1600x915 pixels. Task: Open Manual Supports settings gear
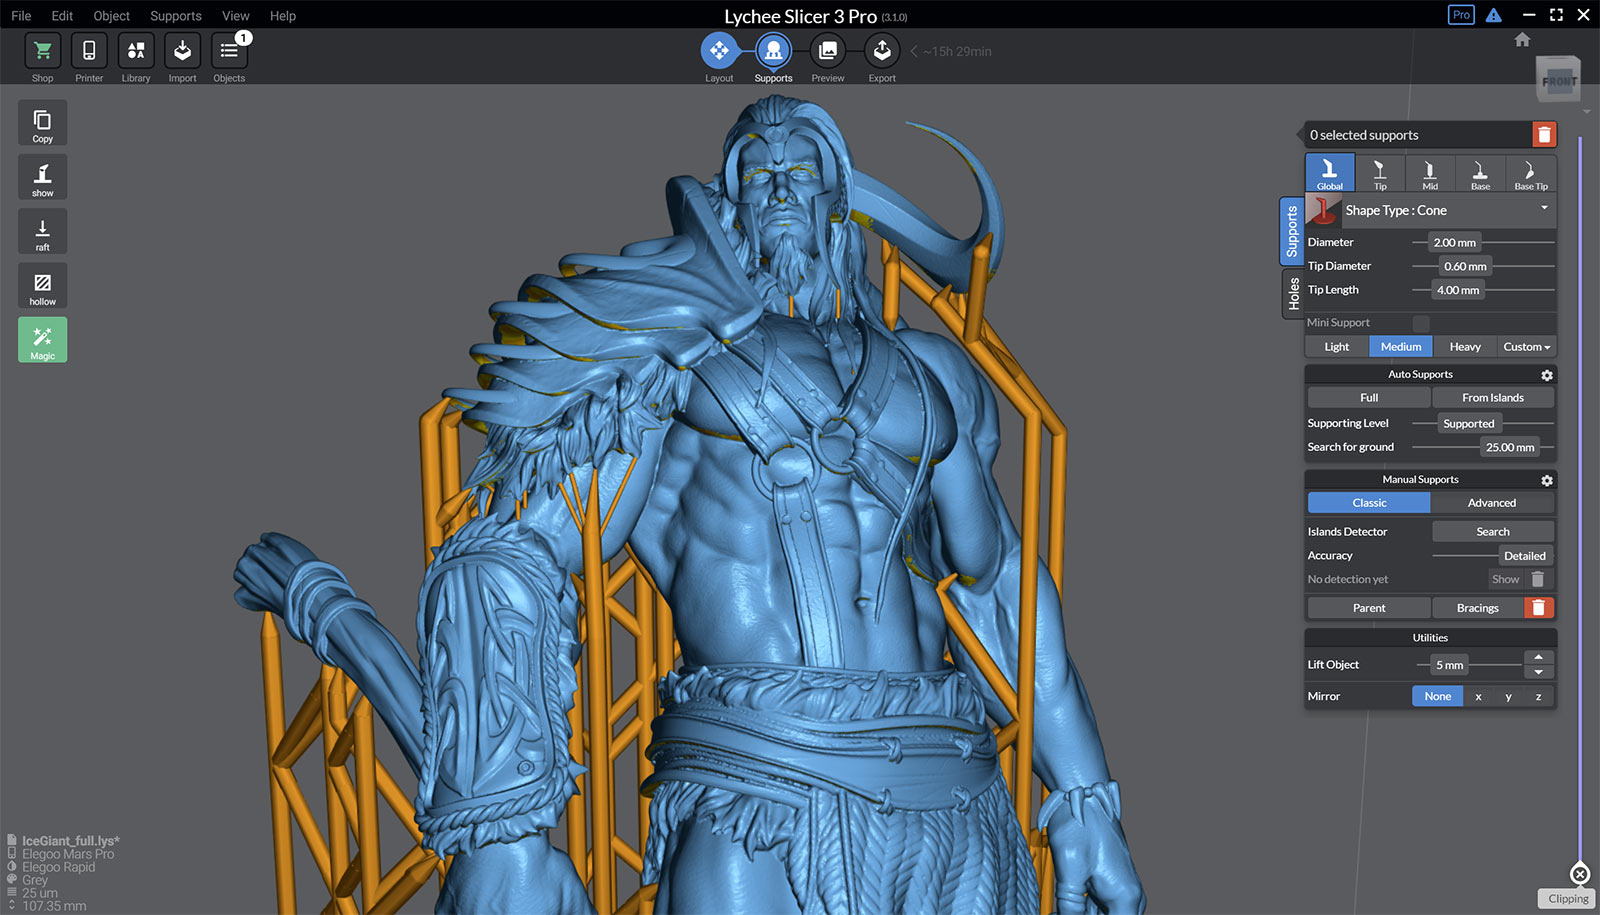pos(1547,480)
